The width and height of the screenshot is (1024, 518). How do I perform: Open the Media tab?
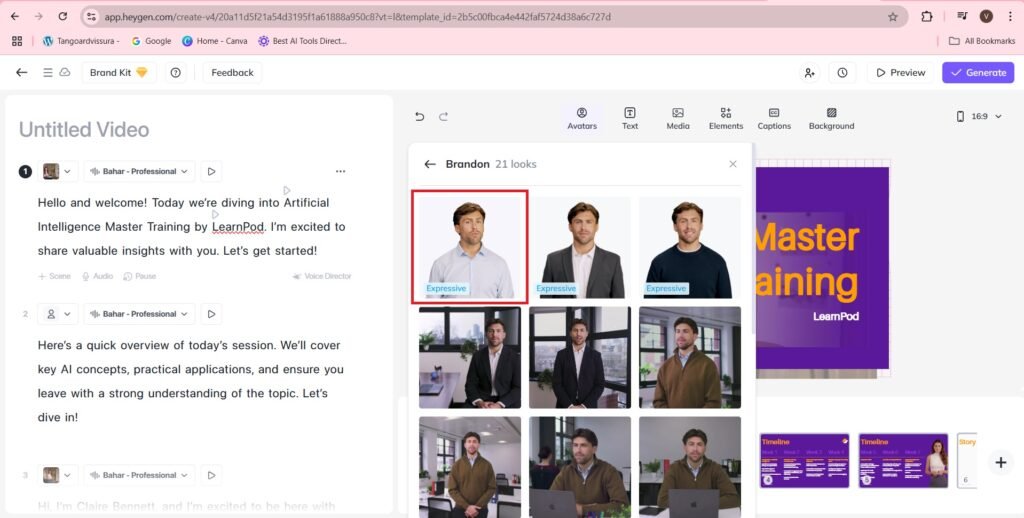click(x=678, y=118)
